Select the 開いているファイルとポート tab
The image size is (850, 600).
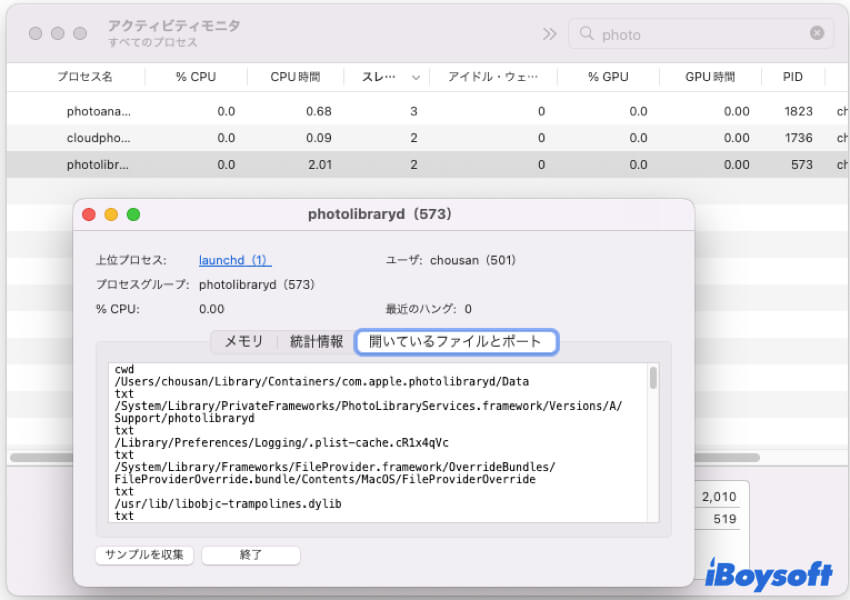456,341
